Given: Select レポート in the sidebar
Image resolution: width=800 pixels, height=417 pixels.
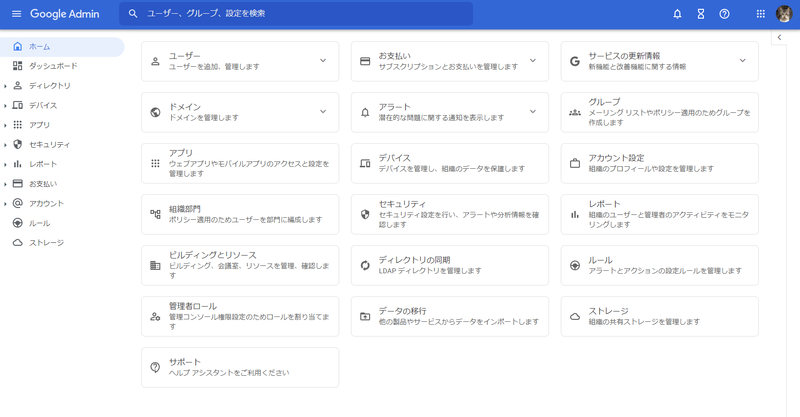Looking at the screenshot, I should tap(43, 164).
